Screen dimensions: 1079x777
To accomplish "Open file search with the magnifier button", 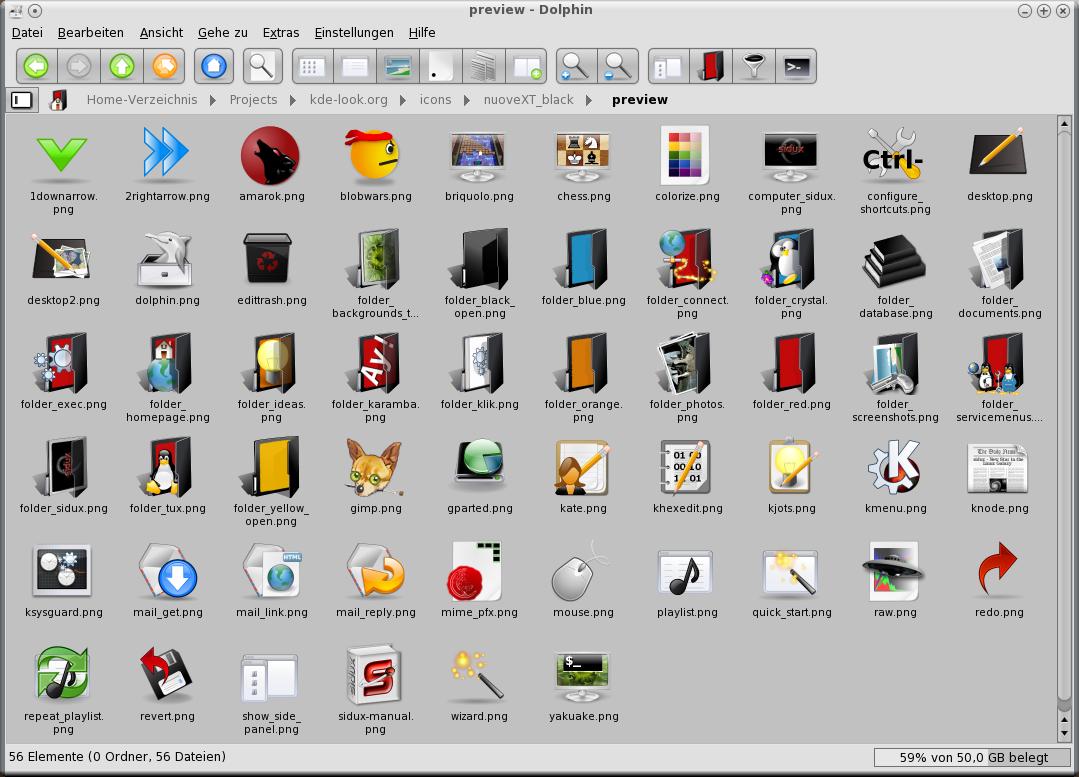I will (262, 66).
